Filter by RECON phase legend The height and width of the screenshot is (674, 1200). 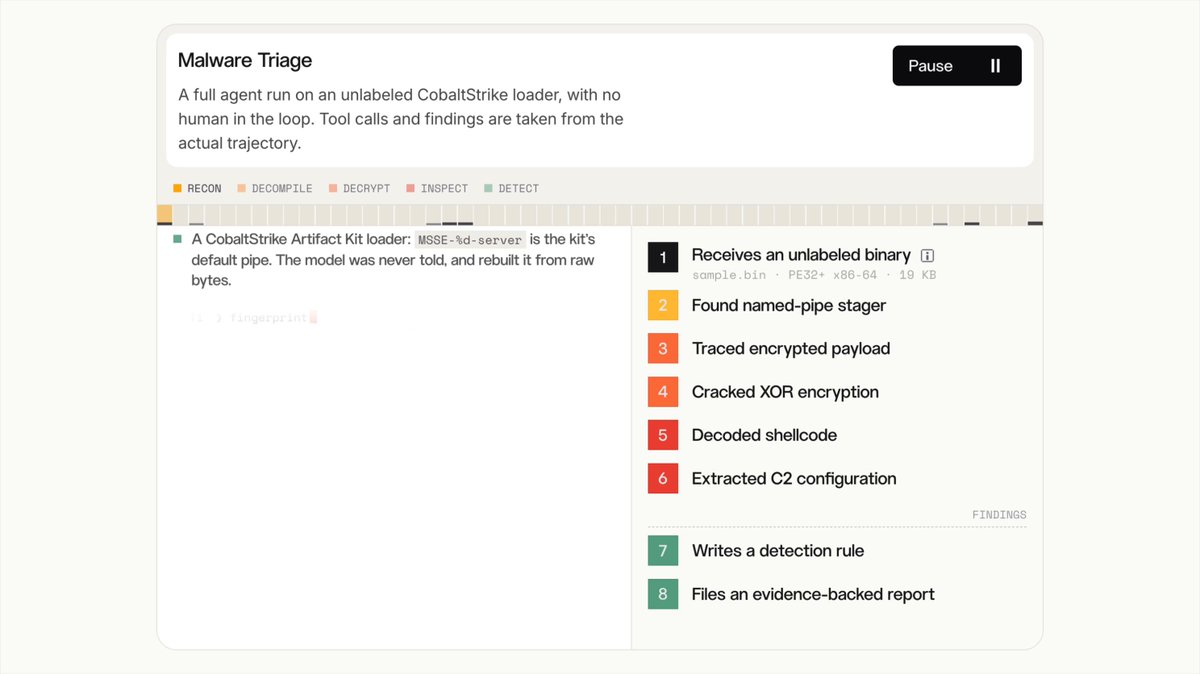[197, 188]
